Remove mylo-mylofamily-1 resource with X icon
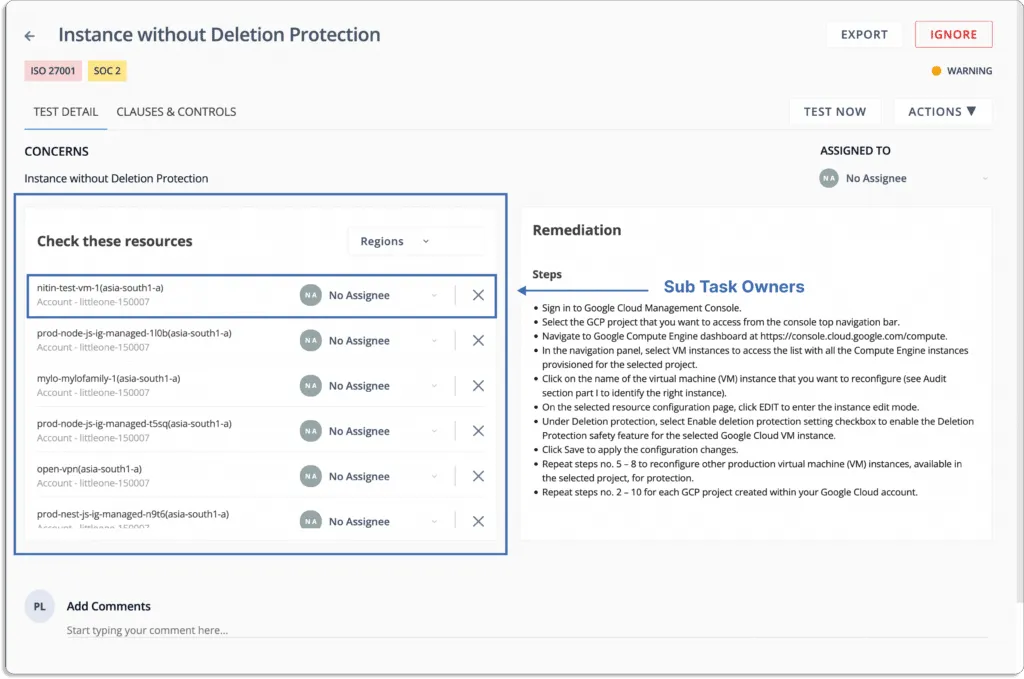The image size is (1024, 679). tap(478, 386)
